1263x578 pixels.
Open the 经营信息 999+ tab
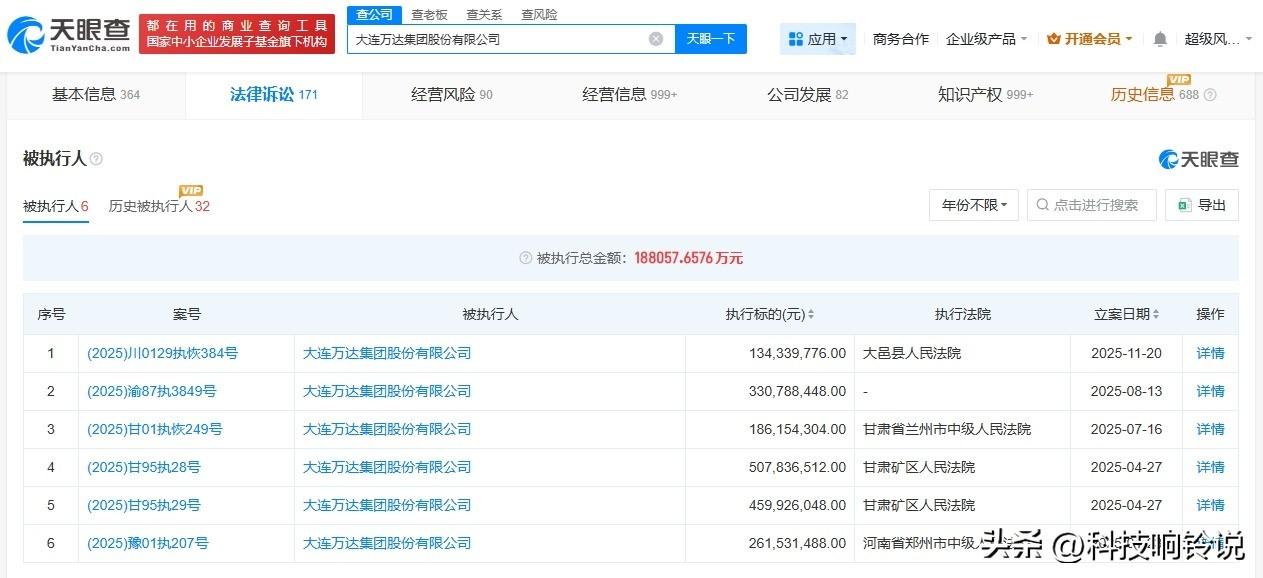click(x=630, y=95)
